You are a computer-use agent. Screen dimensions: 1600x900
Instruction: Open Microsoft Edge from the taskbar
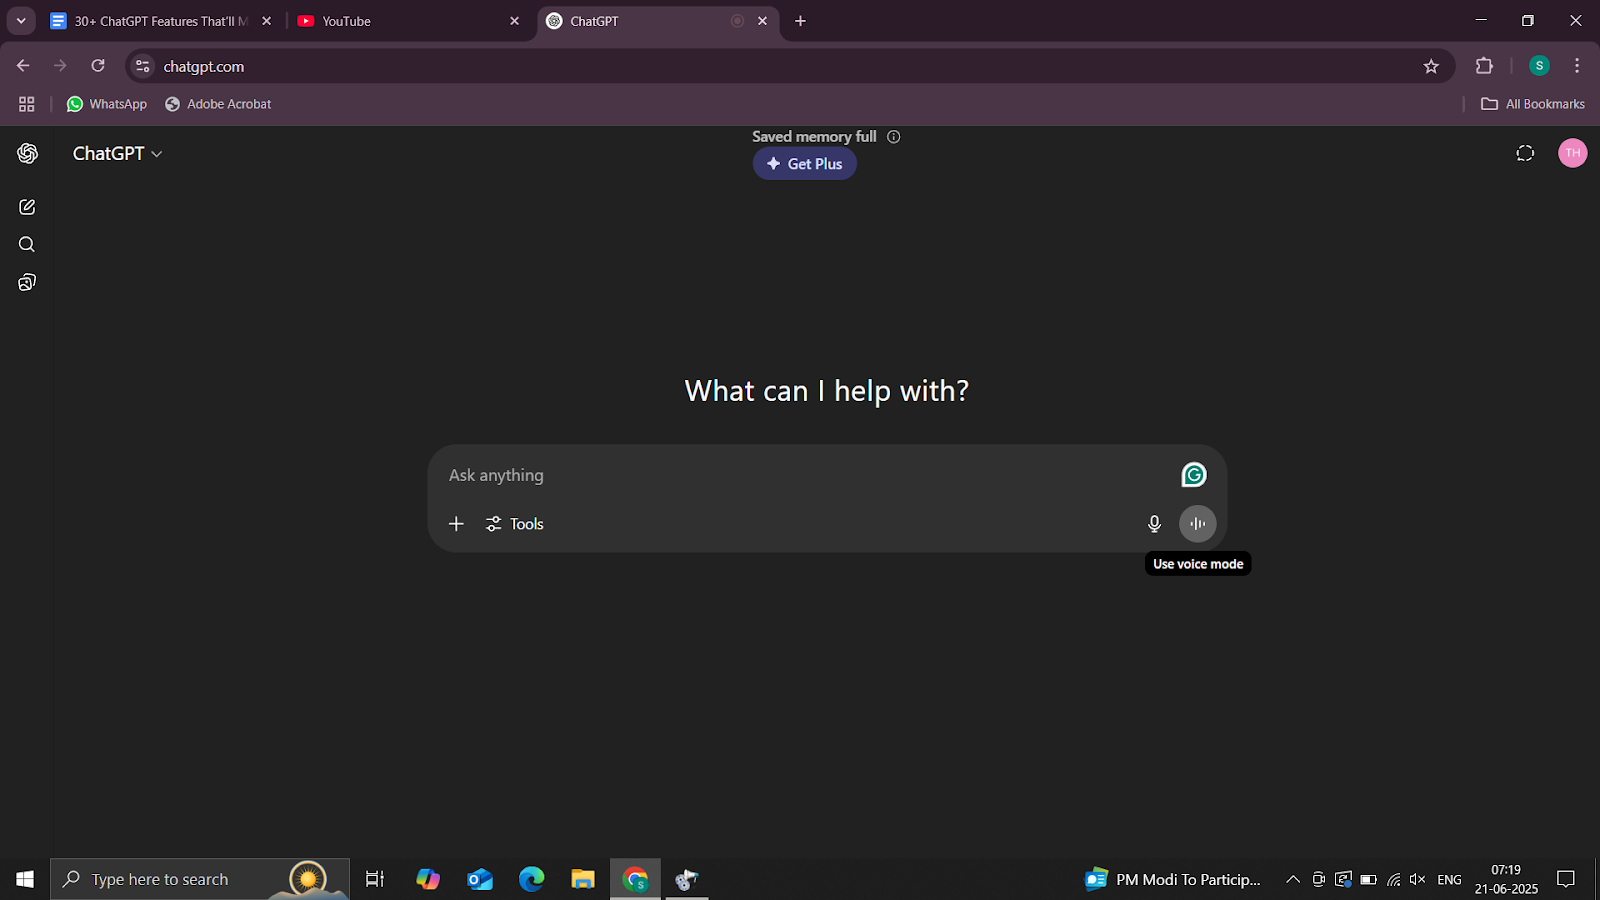click(532, 879)
